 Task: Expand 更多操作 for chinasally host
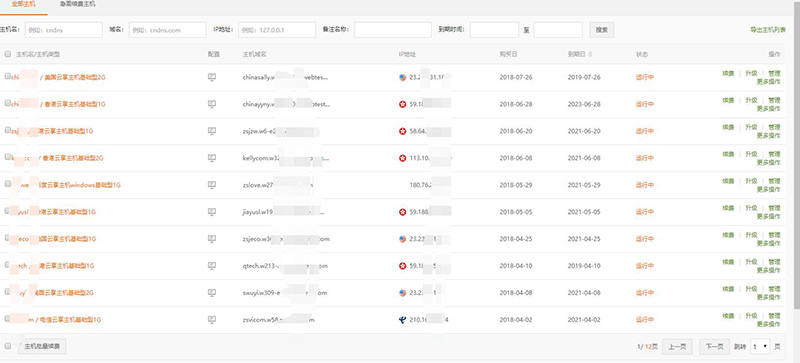coord(768,82)
